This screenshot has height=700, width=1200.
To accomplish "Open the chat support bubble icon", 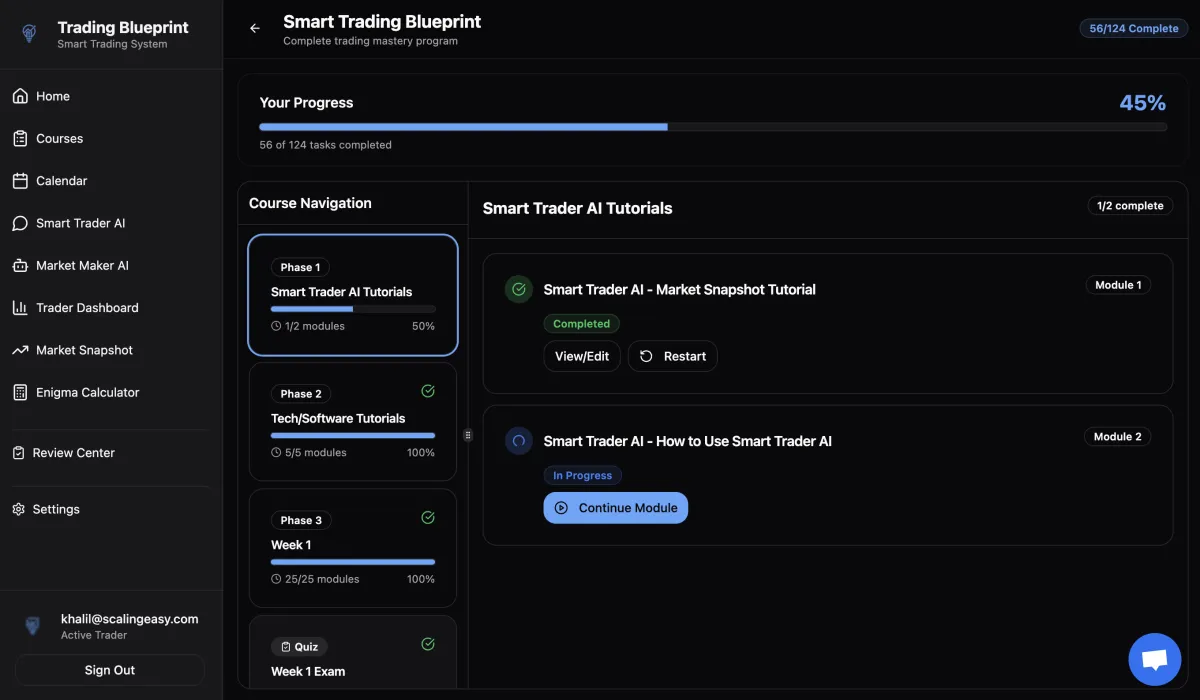I will [x=1154, y=659].
